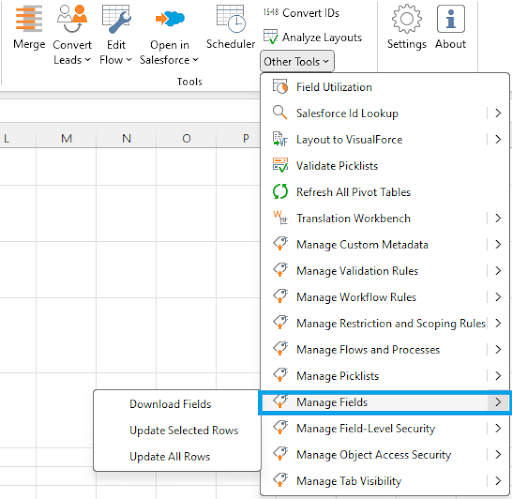Select column M header
The height and width of the screenshot is (499, 512).
[66, 138]
